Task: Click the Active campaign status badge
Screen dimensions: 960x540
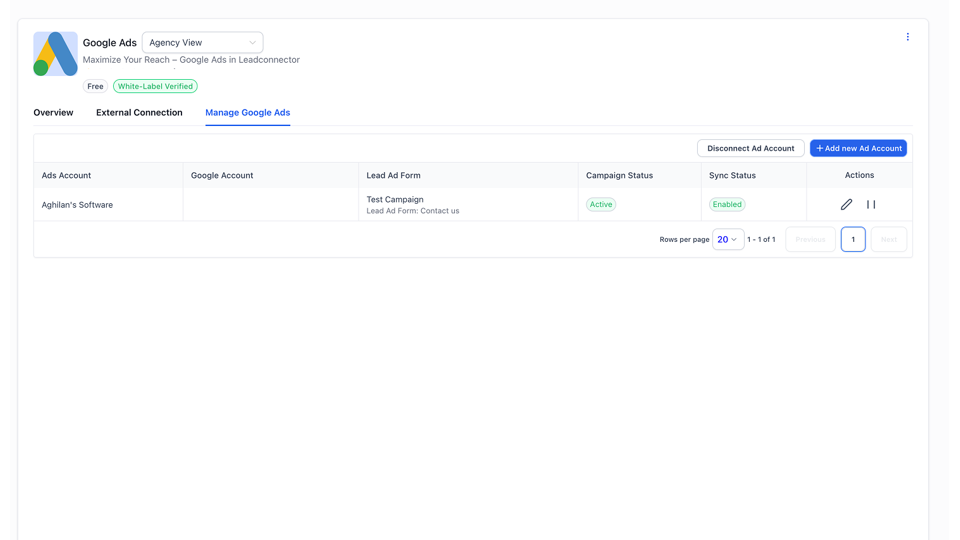Action: click(601, 204)
